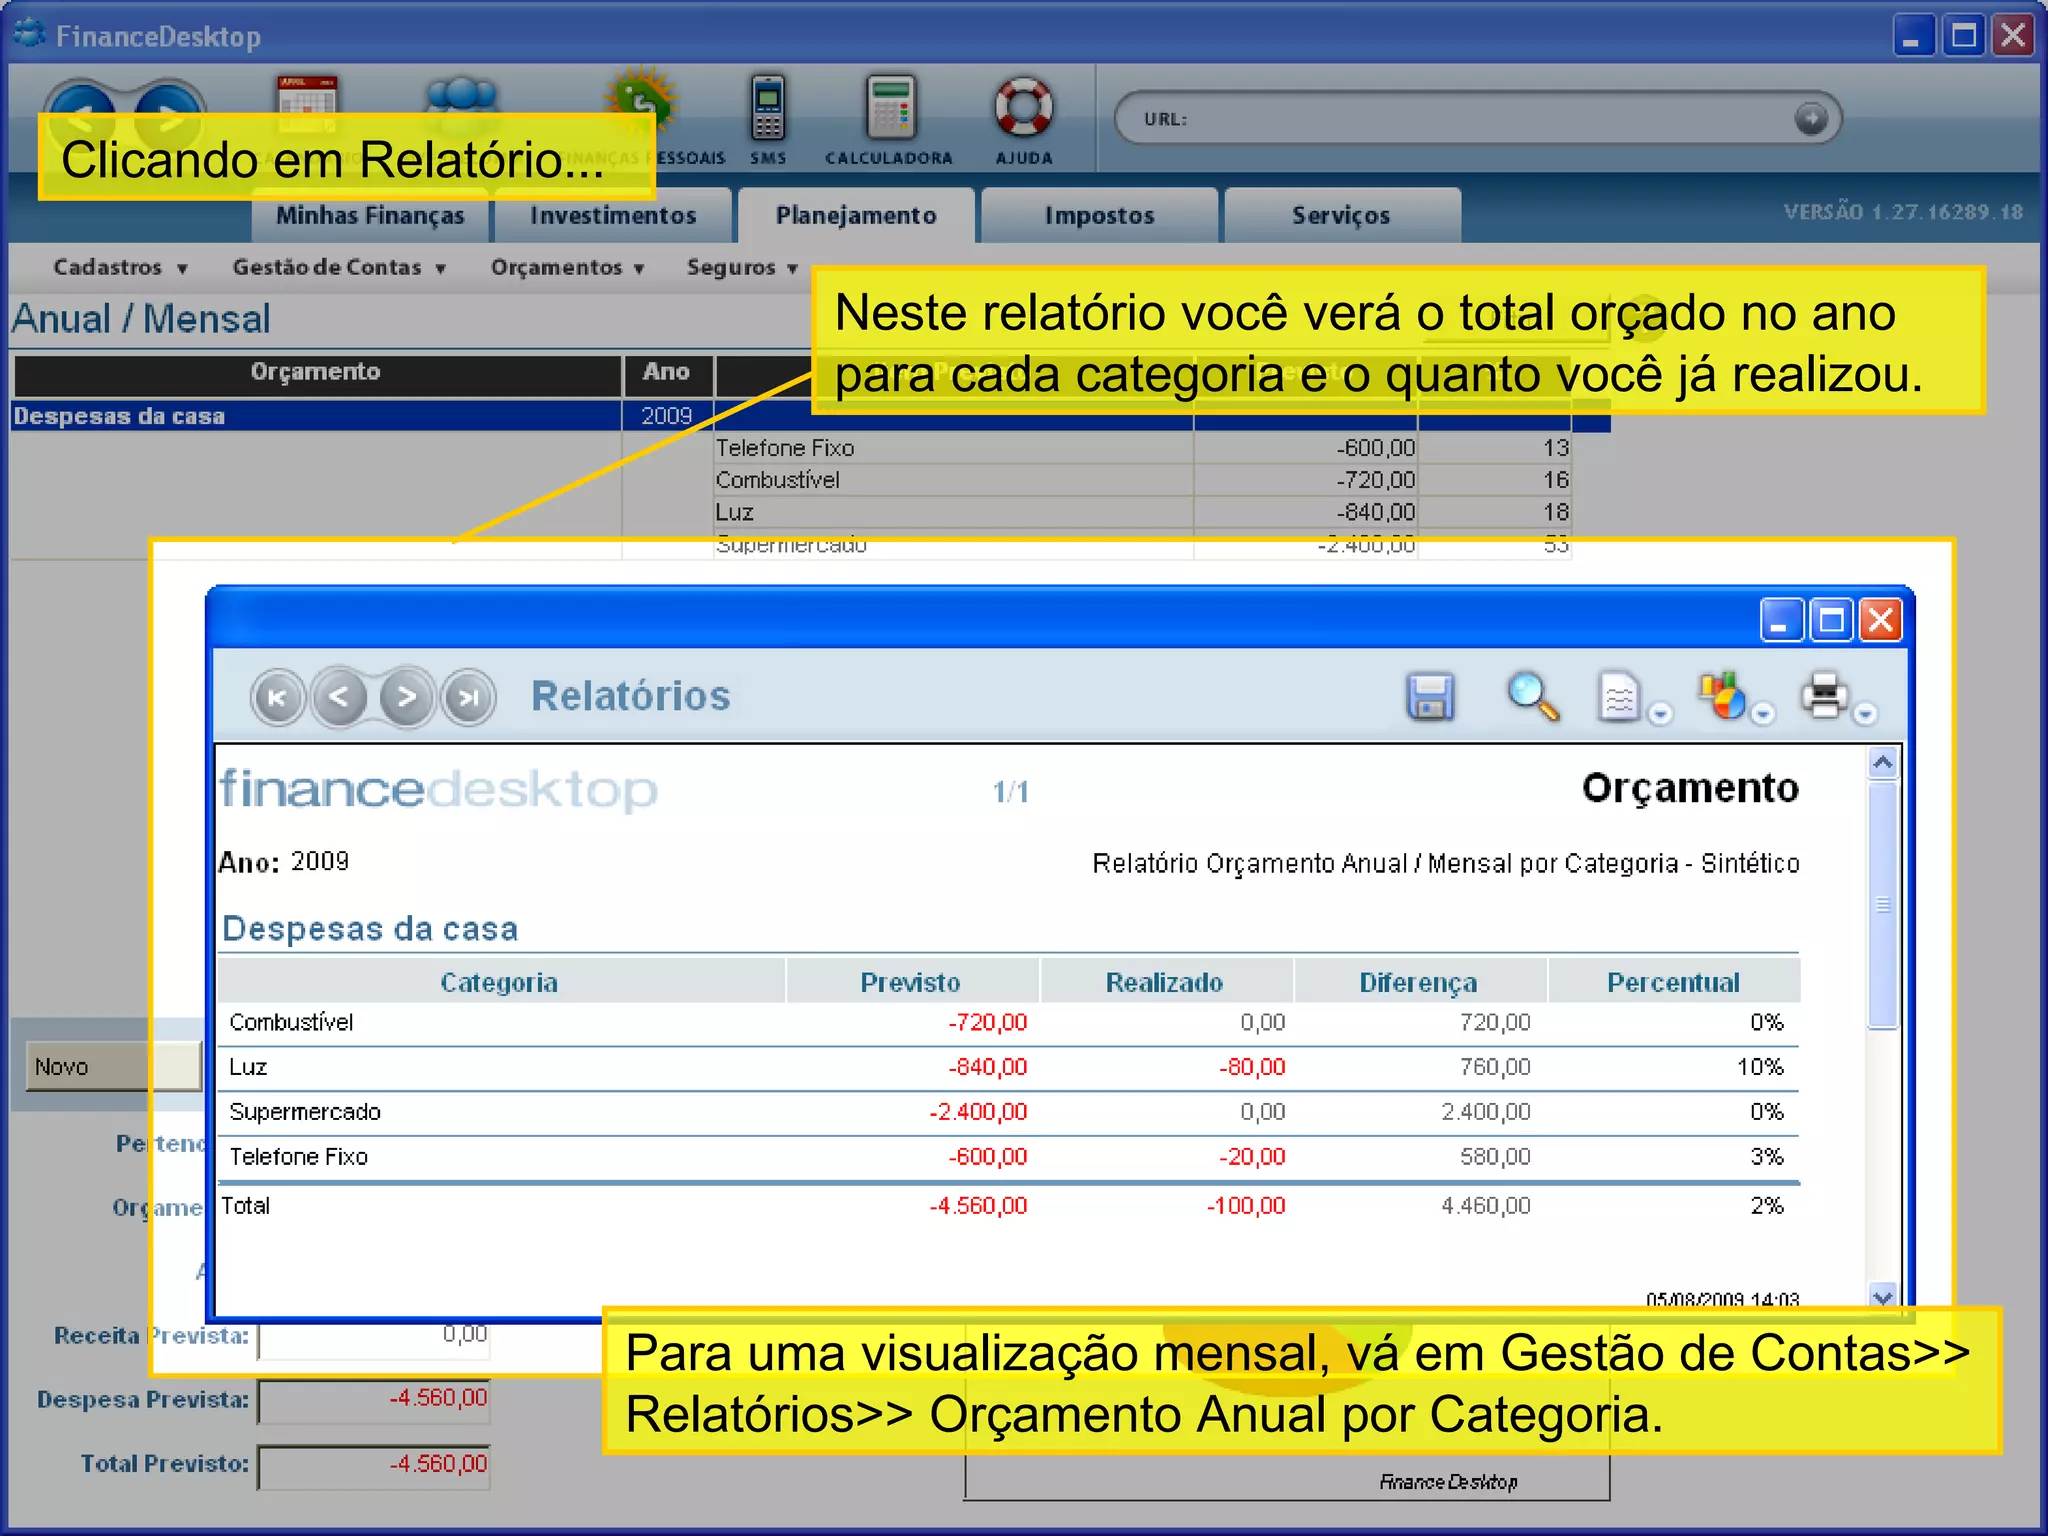Click Supermercado row in the report
This screenshot has width=2048, height=1536.
(x=1008, y=1112)
